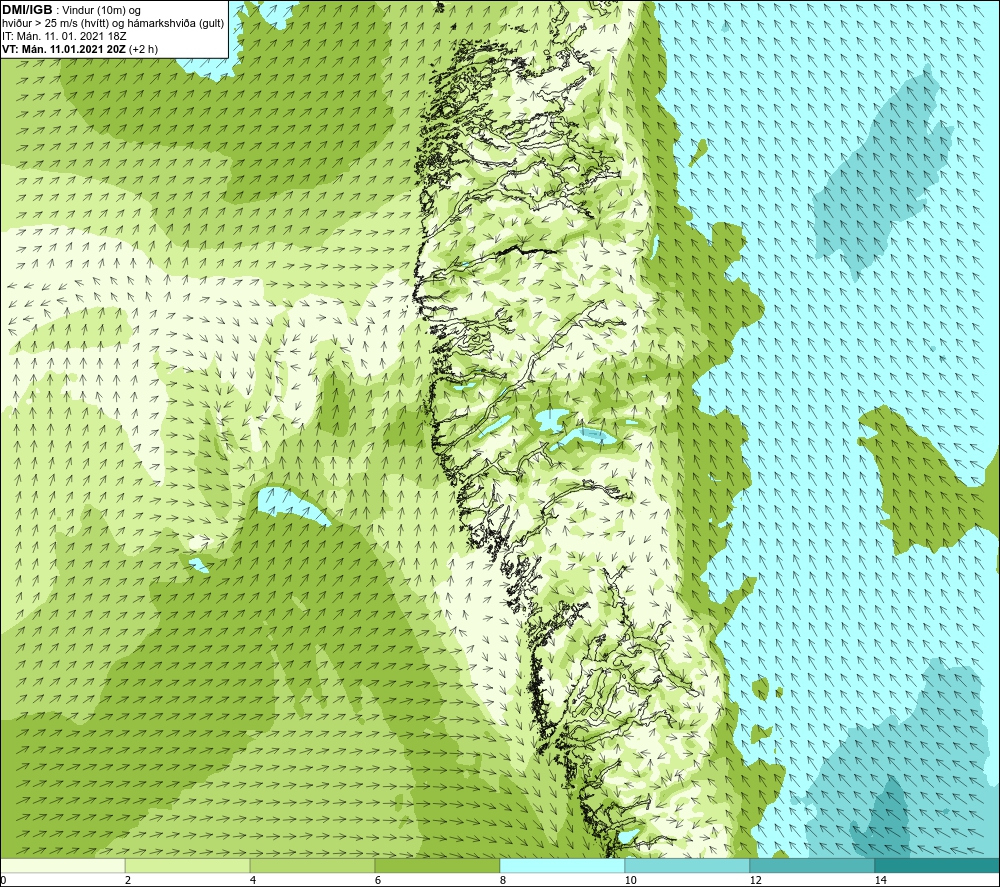Click the 6–8 m/s dark green band
The image size is (1000, 887).
(x=438, y=866)
